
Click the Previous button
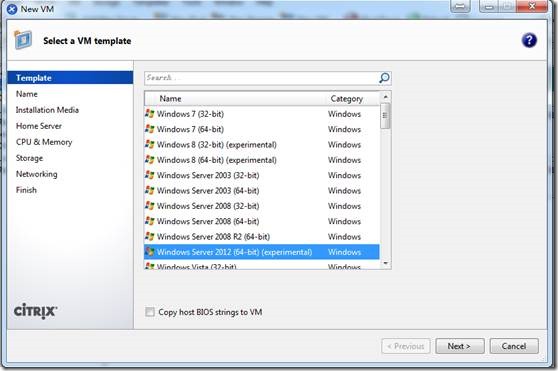[x=406, y=346]
